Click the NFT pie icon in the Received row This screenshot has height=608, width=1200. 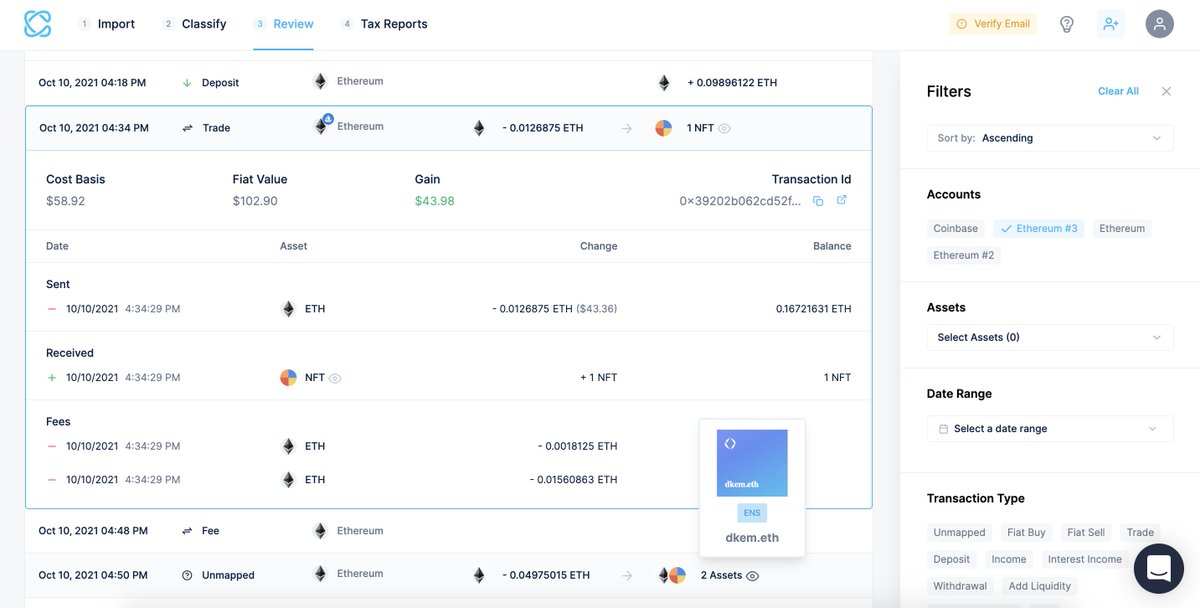[288, 377]
